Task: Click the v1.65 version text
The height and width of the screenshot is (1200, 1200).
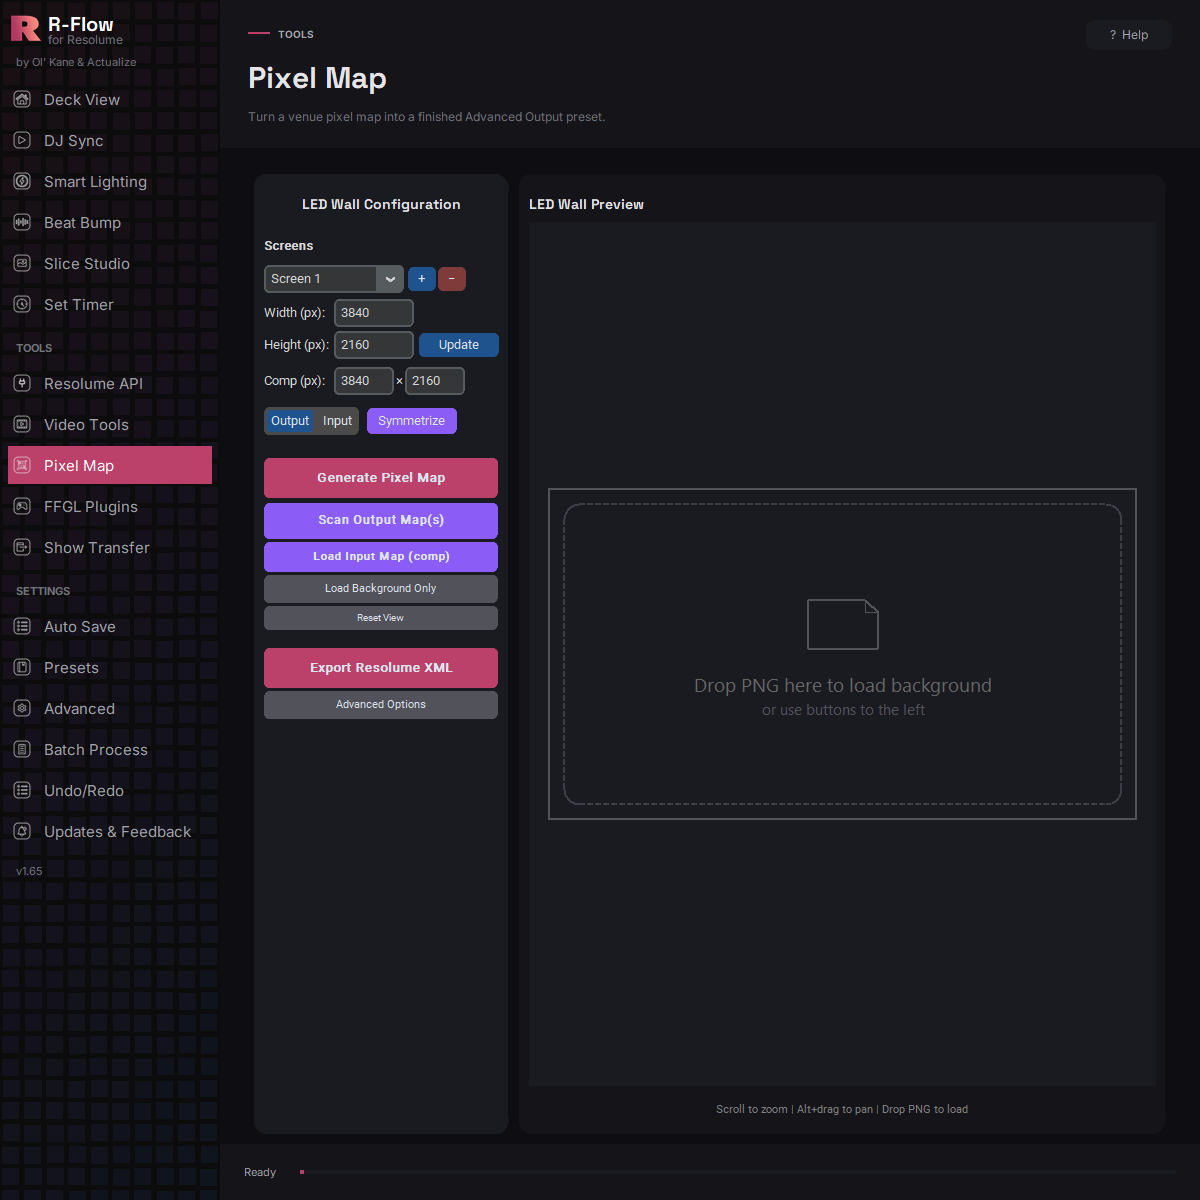Action: [29, 871]
